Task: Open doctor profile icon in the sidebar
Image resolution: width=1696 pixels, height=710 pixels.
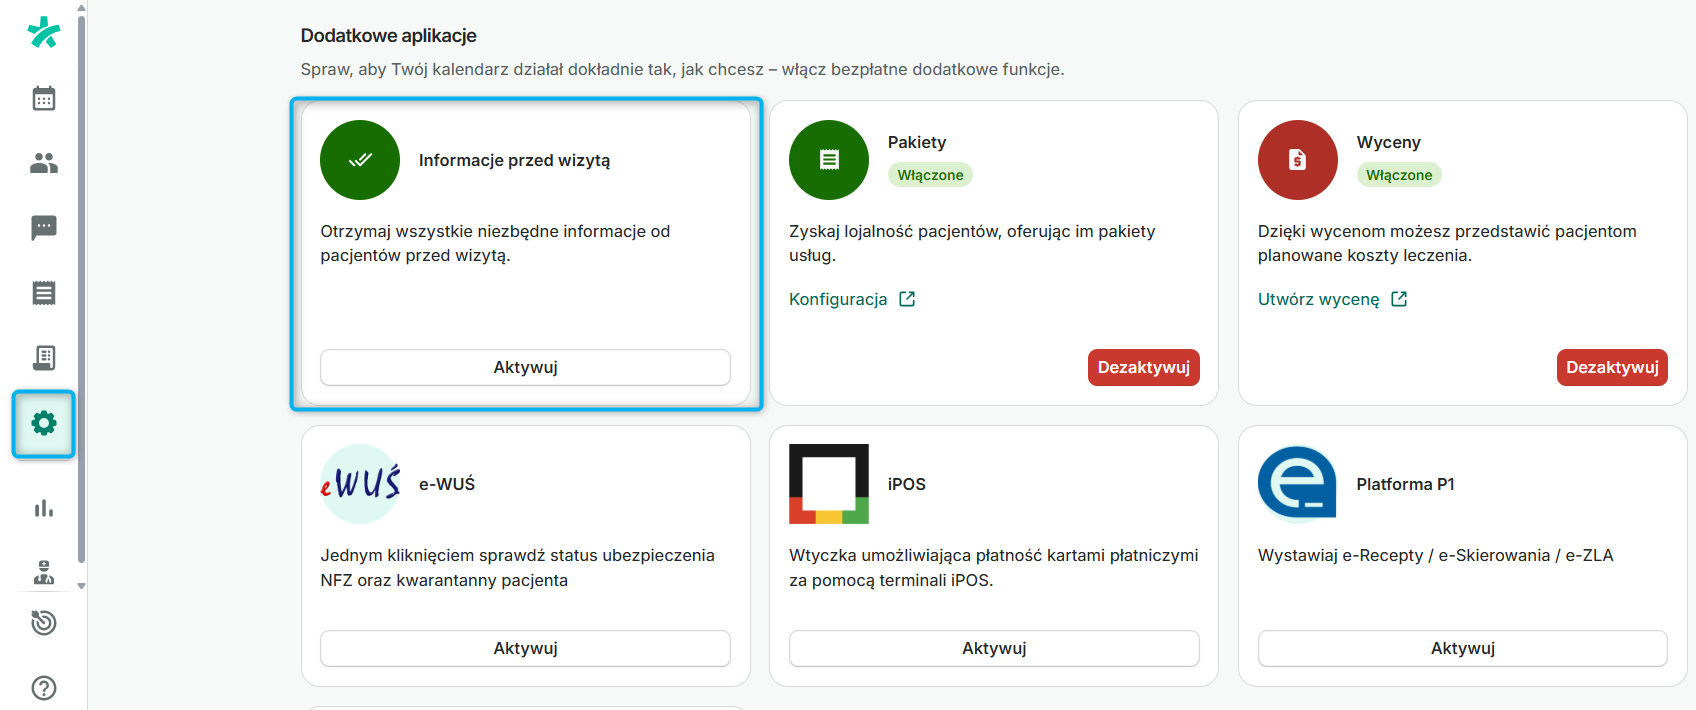Action: pos(44,572)
